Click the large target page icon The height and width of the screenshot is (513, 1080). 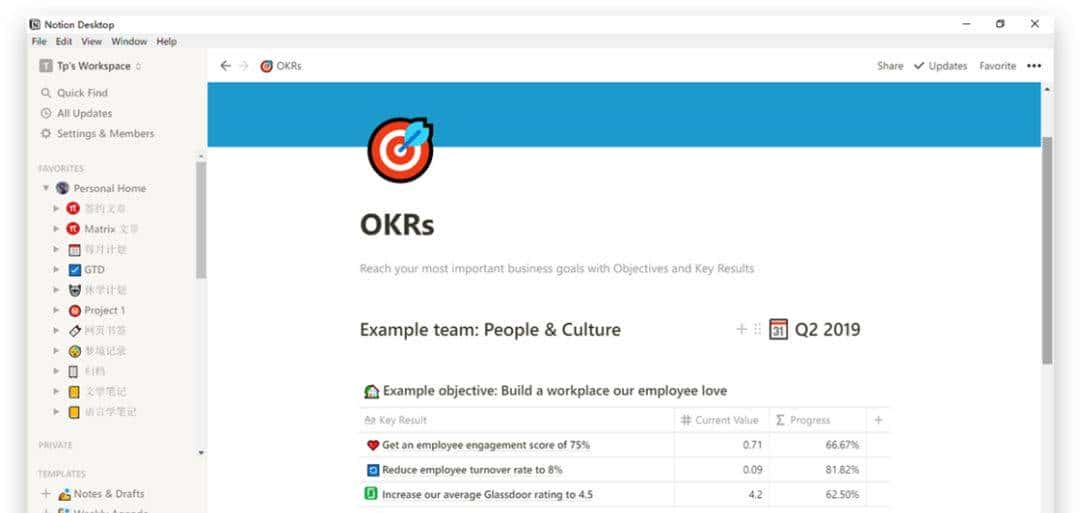(400, 149)
